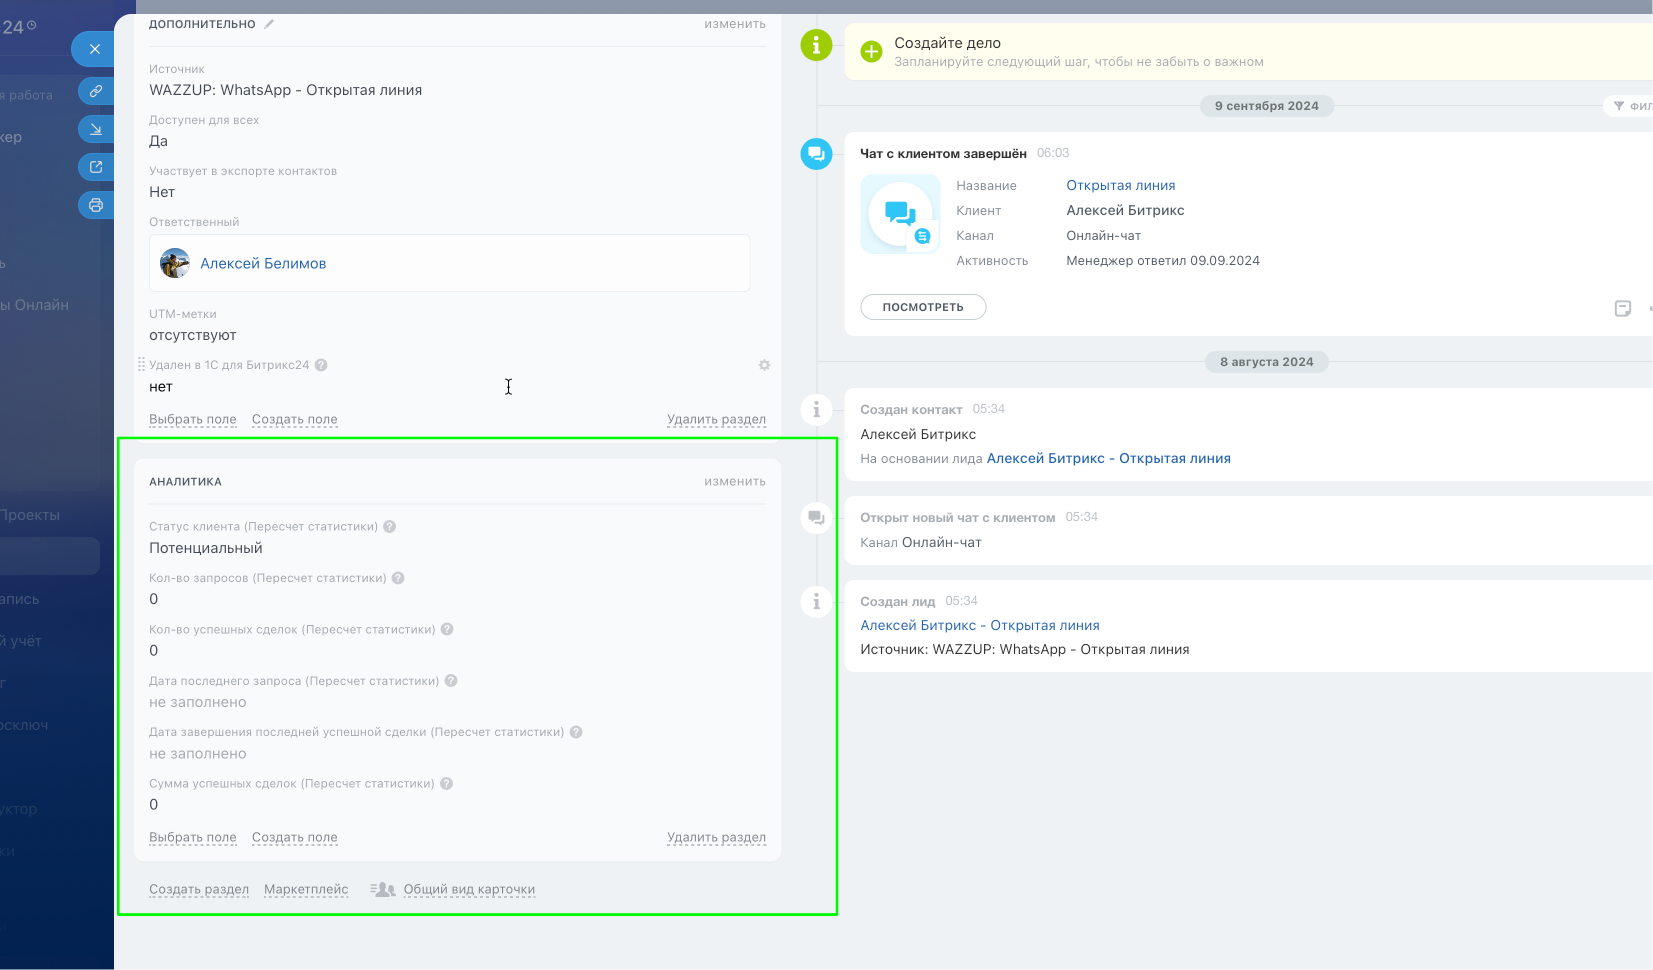Click the drag handle of Удален в 1С field

click(141, 365)
